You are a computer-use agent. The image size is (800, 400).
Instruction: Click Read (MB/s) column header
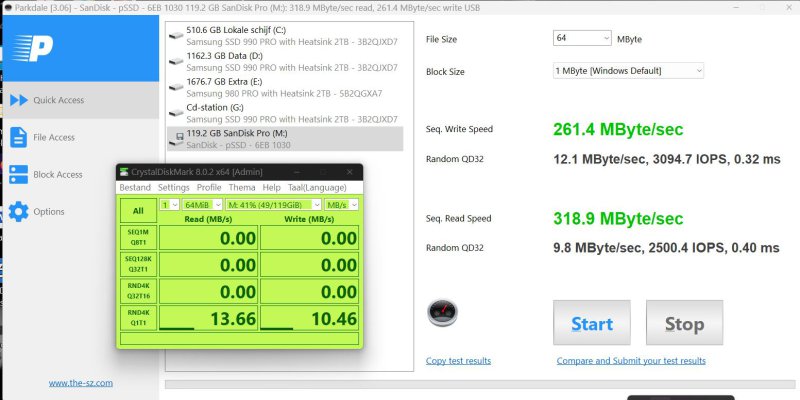pyautogui.click(x=208, y=219)
